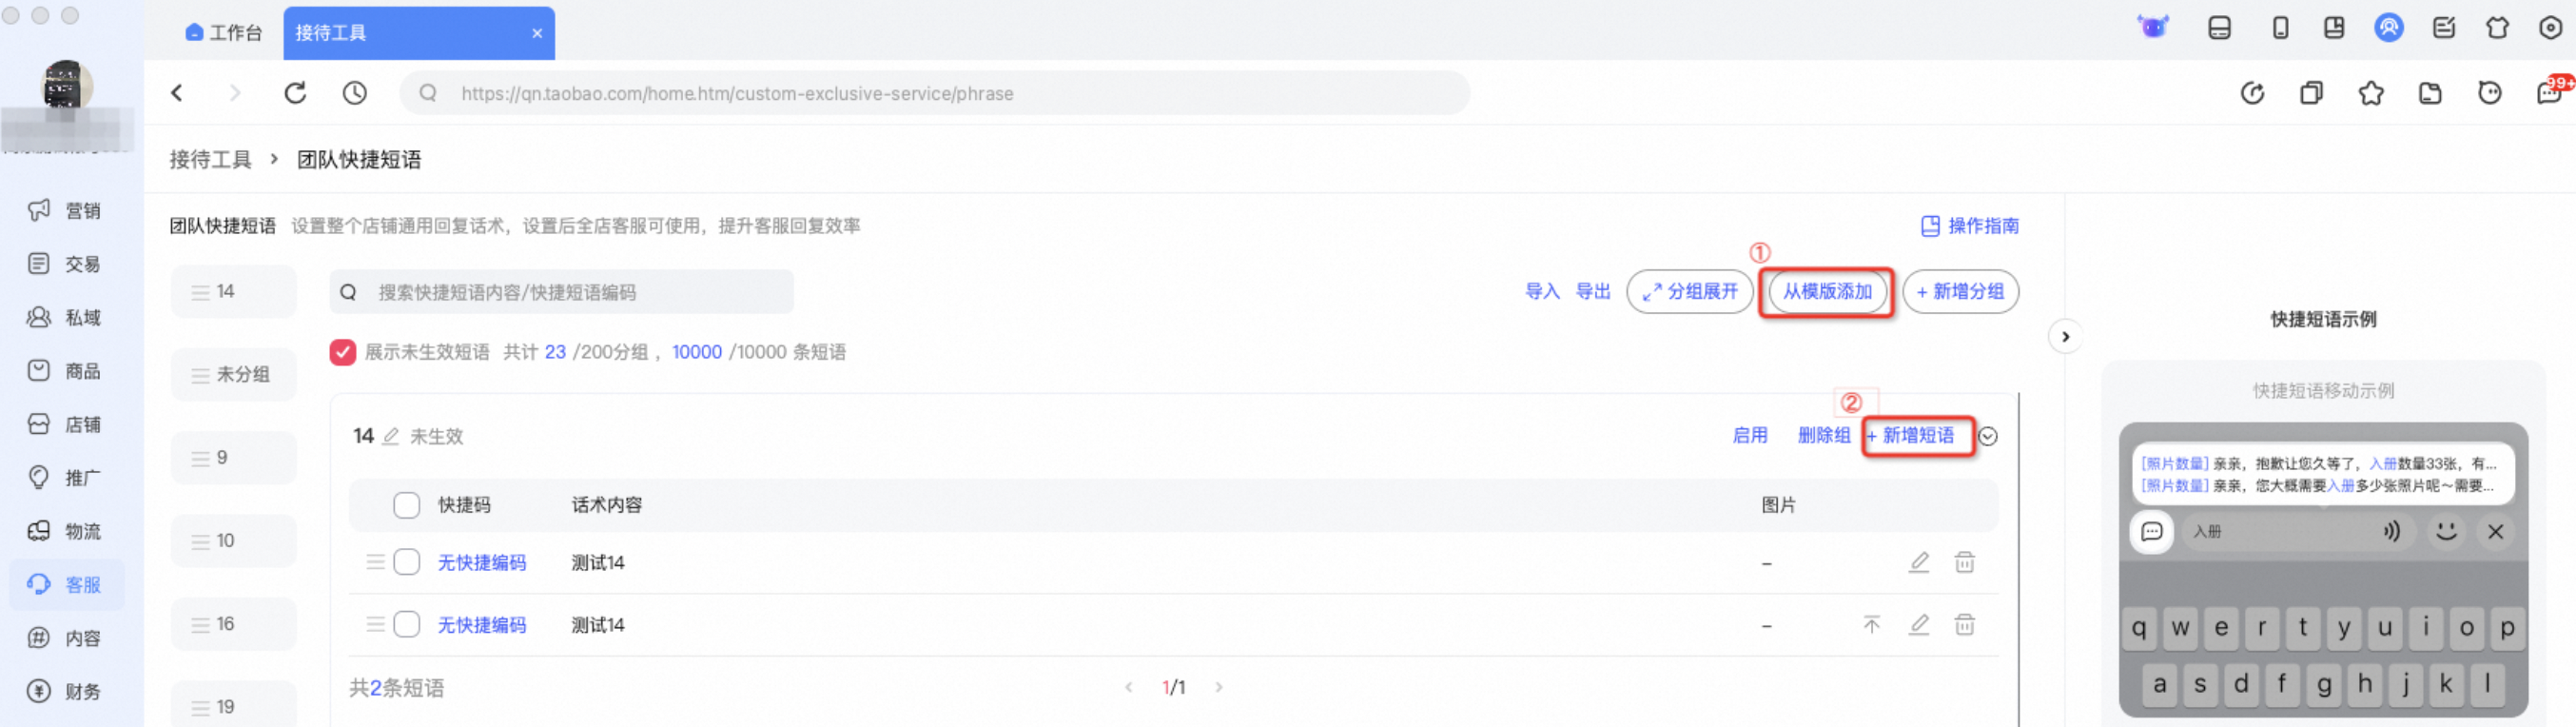Select all phrases via header checkbox
Screen dimensions: 2576x727
406,505
